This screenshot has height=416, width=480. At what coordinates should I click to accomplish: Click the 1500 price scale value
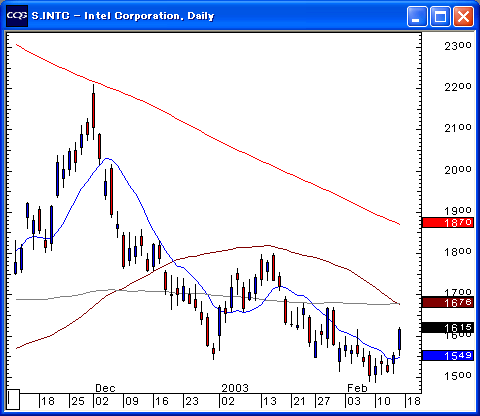pyautogui.click(x=458, y=376)
